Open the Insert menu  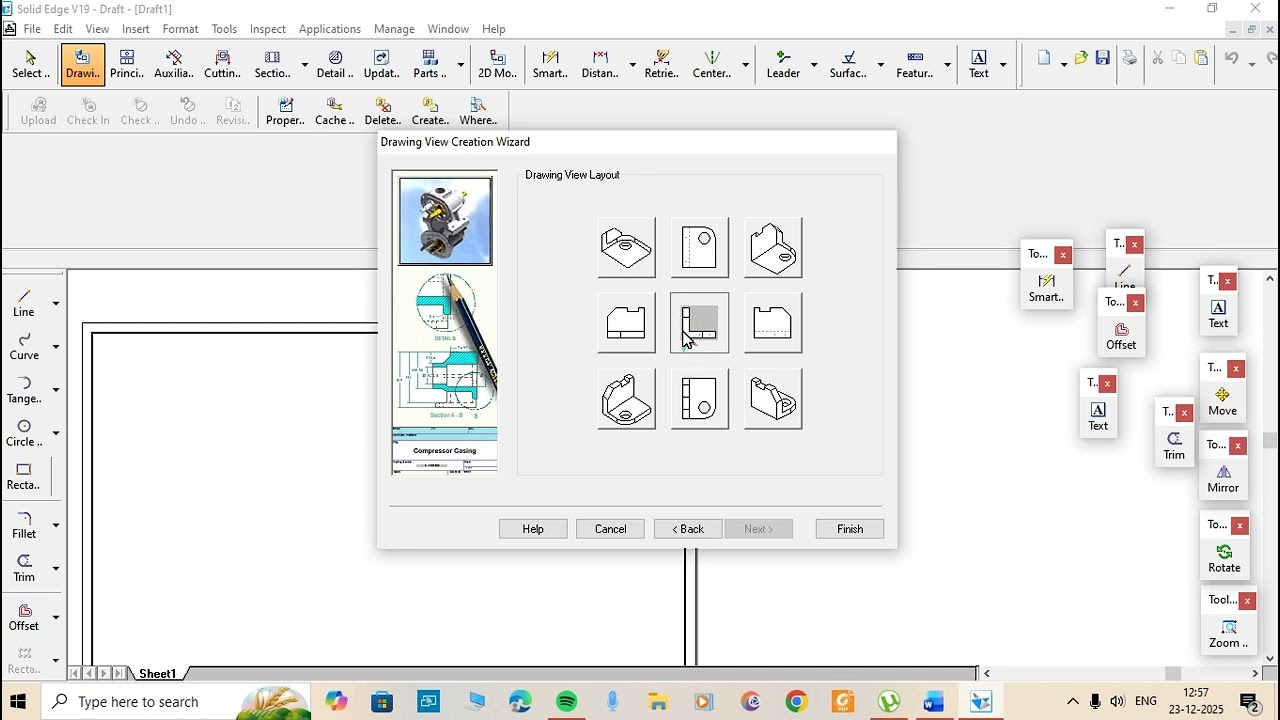136,29
